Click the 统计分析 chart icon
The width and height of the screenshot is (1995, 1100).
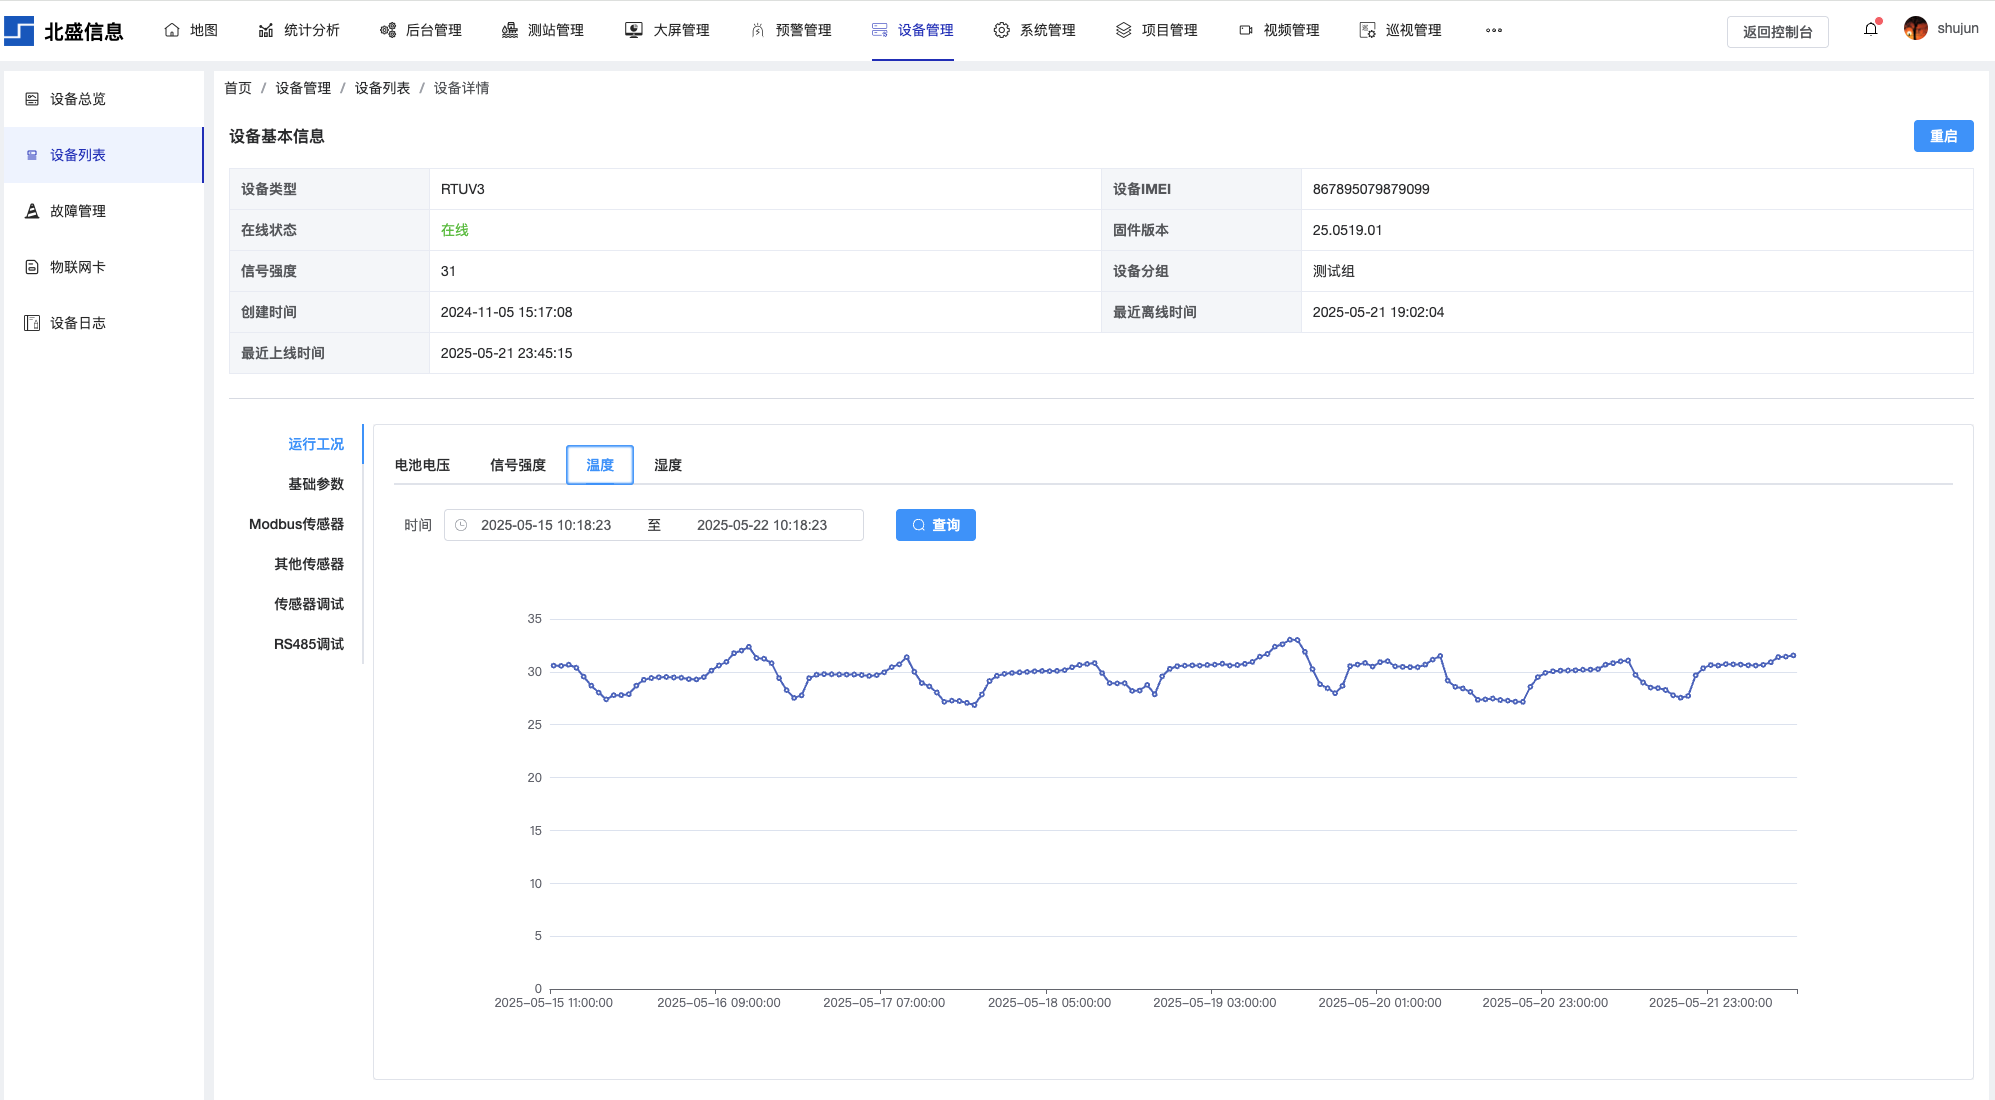click(266, 30)
